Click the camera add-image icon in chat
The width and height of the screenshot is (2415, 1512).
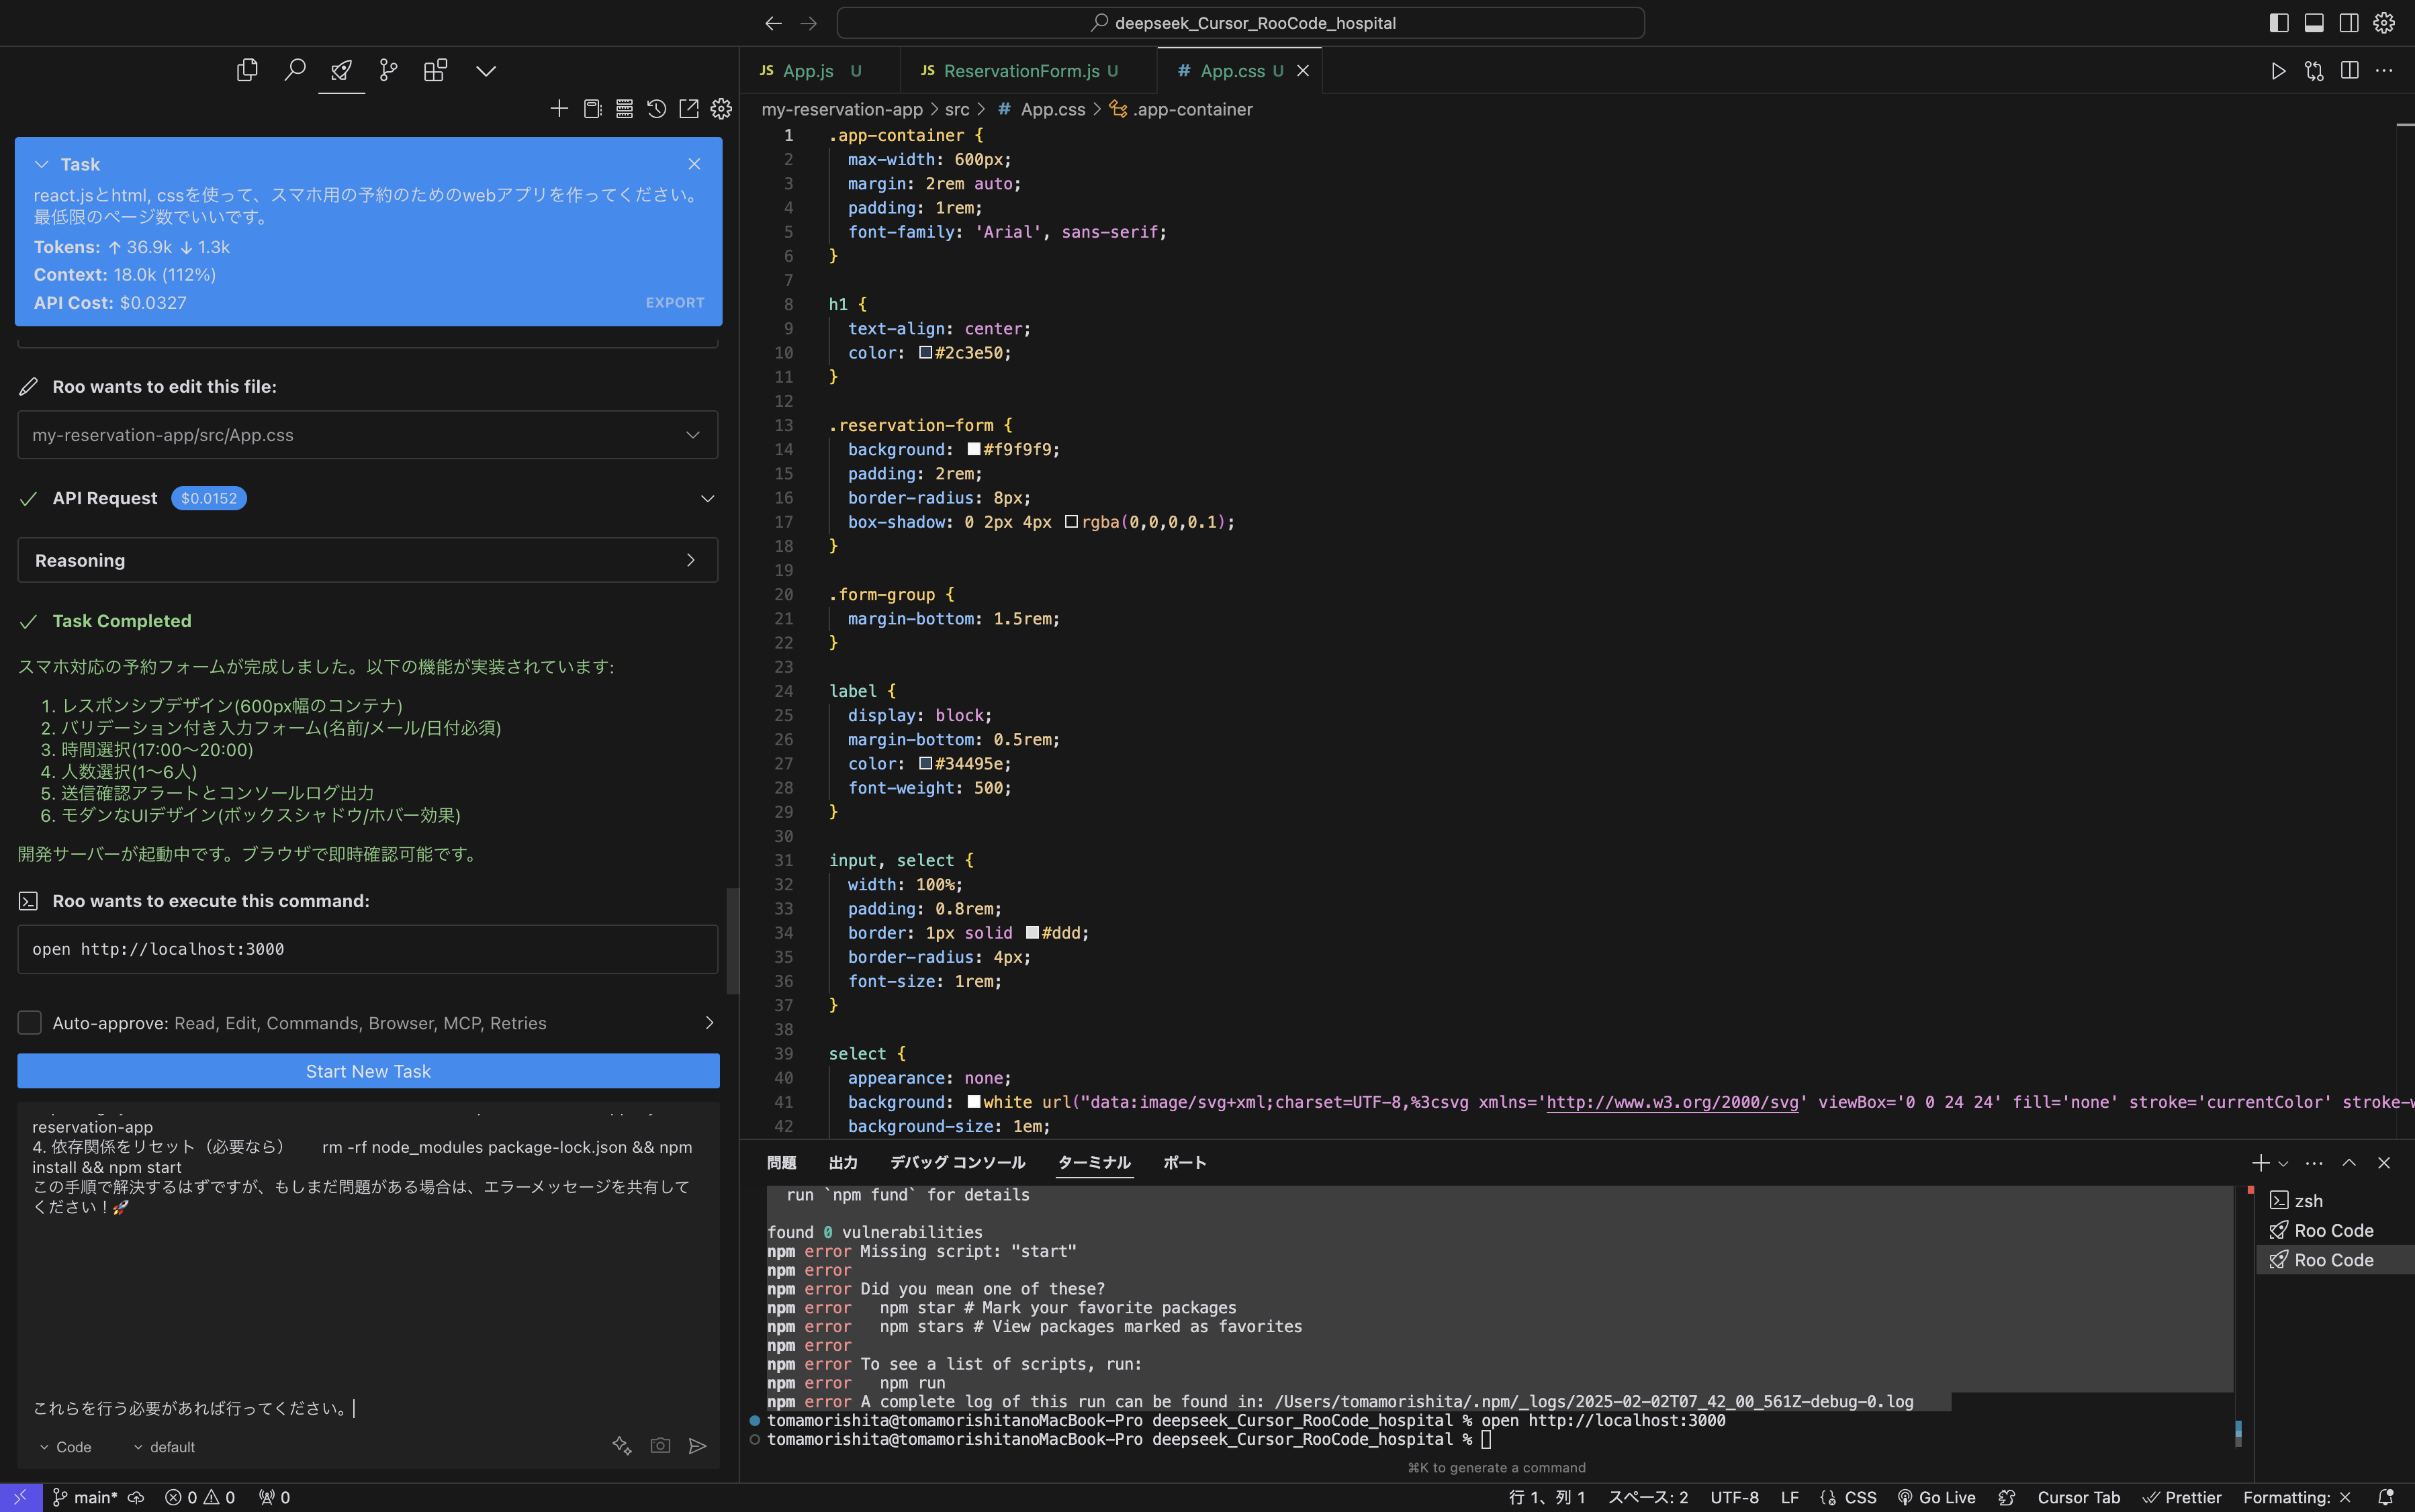tap(660, 1445)
